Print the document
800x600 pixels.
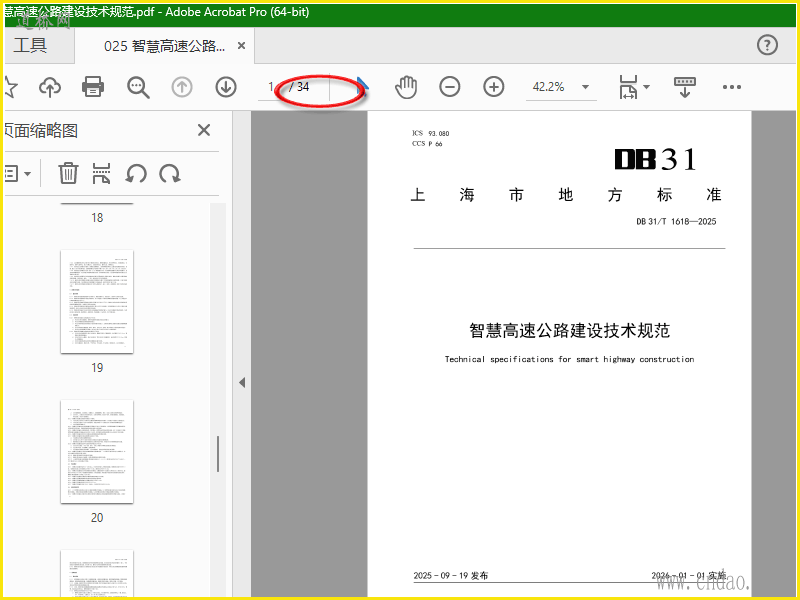(93, 87)
